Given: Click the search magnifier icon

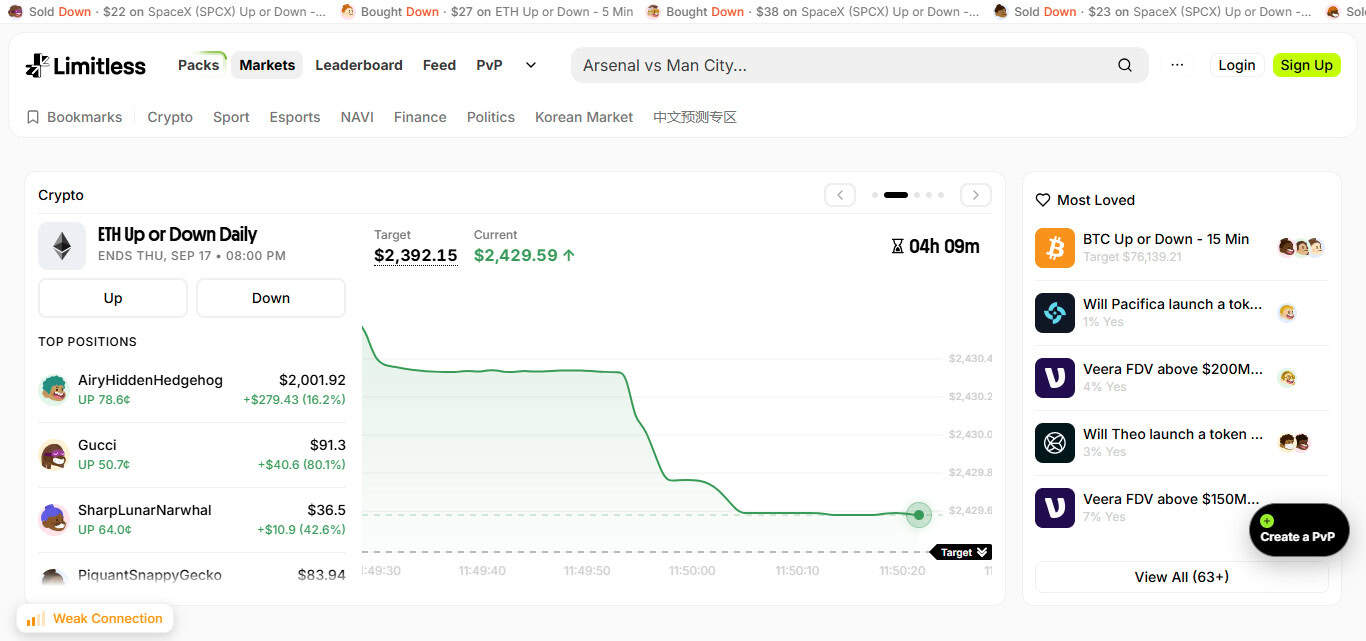Looking at the screenshot, I should (x=1125, y=65).
